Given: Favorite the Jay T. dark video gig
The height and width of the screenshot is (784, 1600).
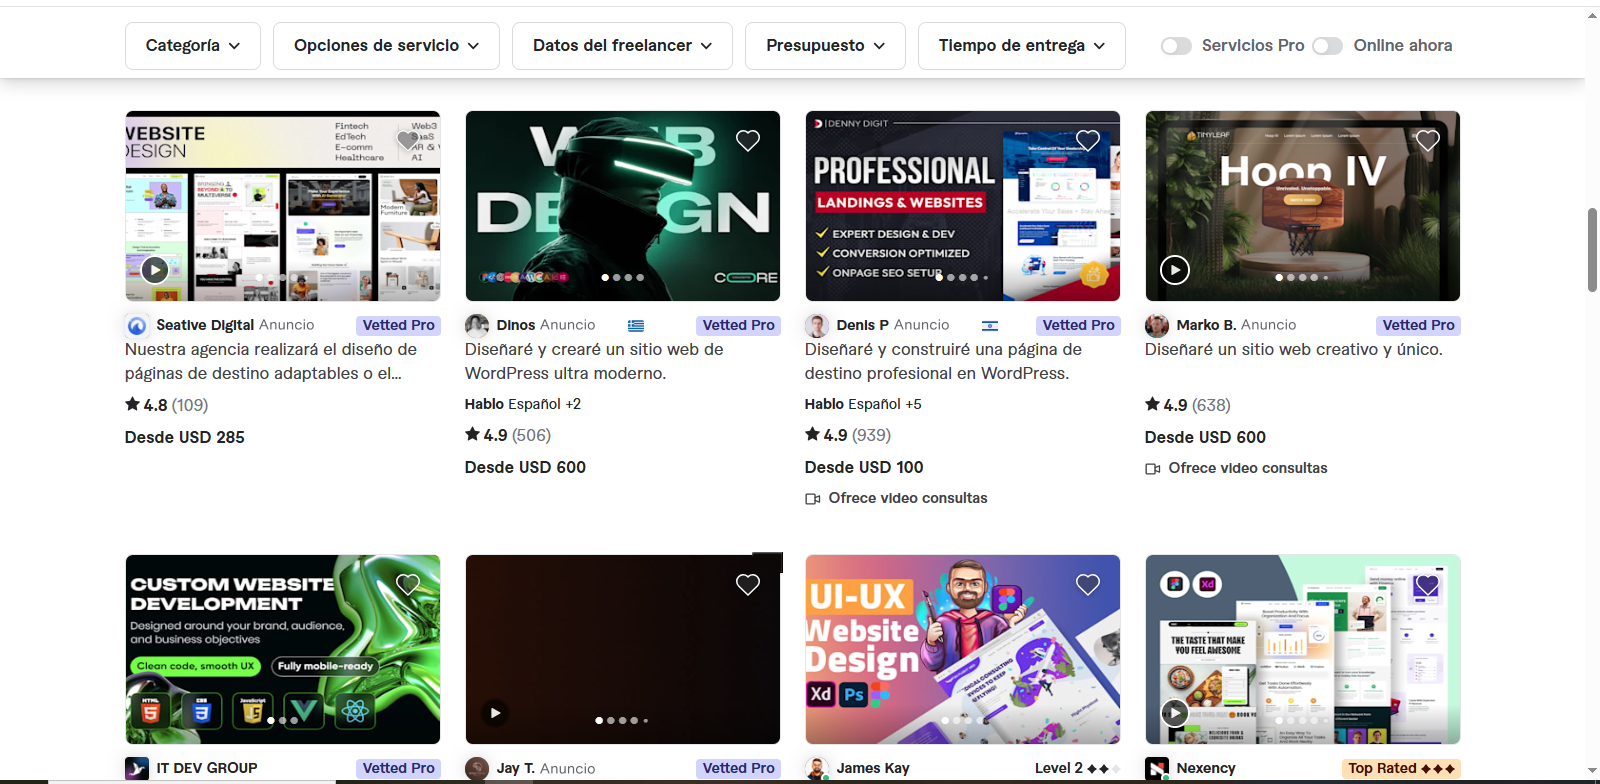Looking at the screenshot, I should pyautogui.click(x=748, y=585).
